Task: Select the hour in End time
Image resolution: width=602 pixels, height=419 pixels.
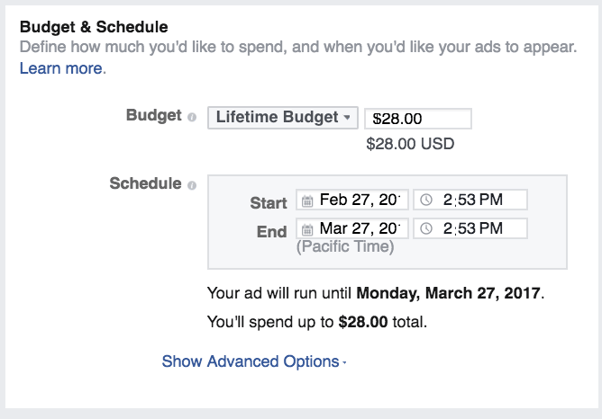Action: click(448, 228)
